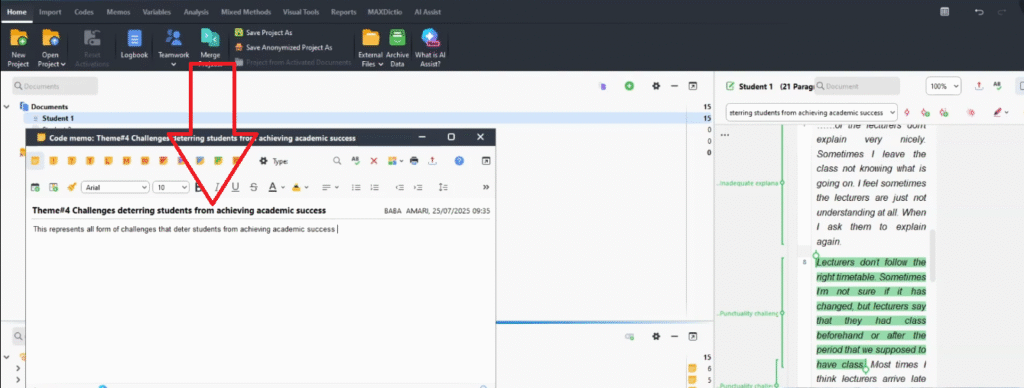Open the Mixed Methods tab
The width and height of the screenshot is (1024, 388).
click(246, 12)
